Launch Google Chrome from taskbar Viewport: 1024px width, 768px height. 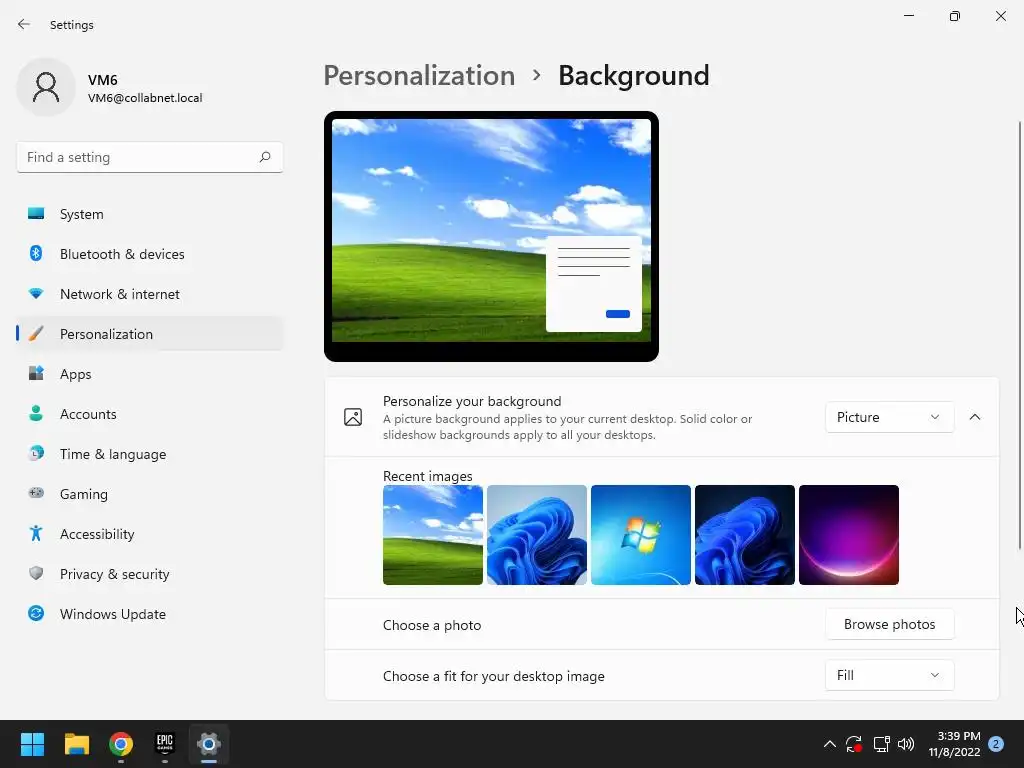click(x=121, y=744)
